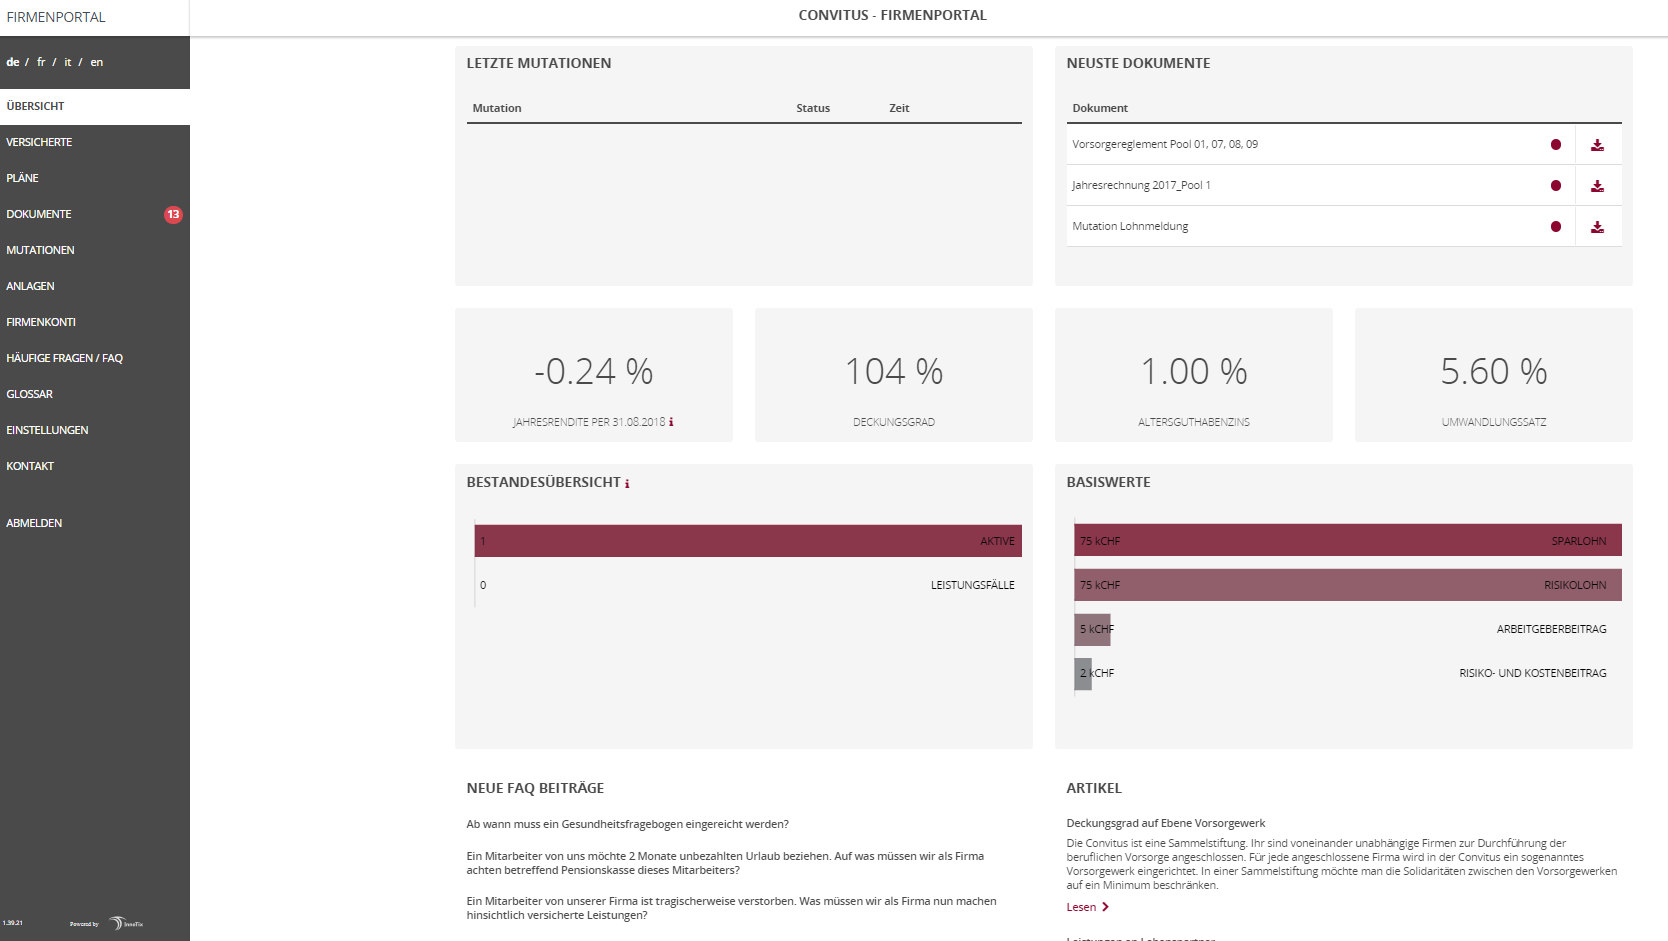Open the Einstellungen menu item

[x=47, y=430]
